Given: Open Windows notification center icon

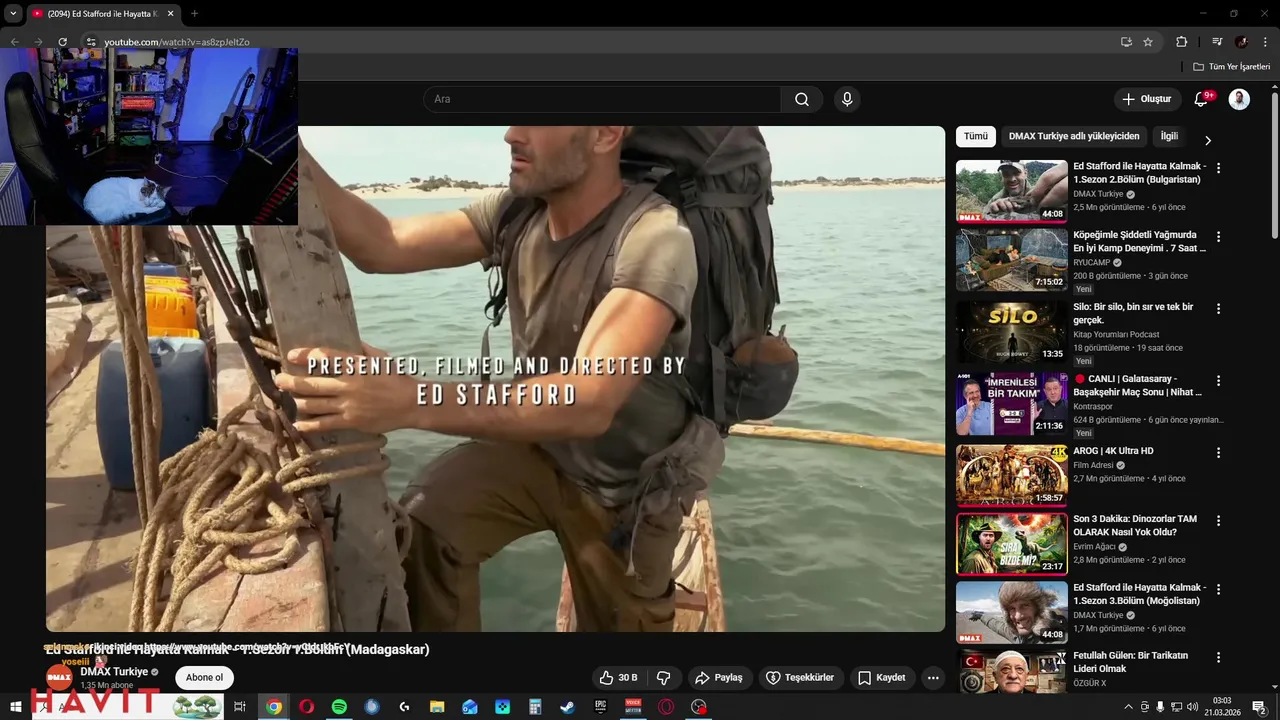Looking at the screenshot, I should pyautogui.click(x=1259, y=707).
